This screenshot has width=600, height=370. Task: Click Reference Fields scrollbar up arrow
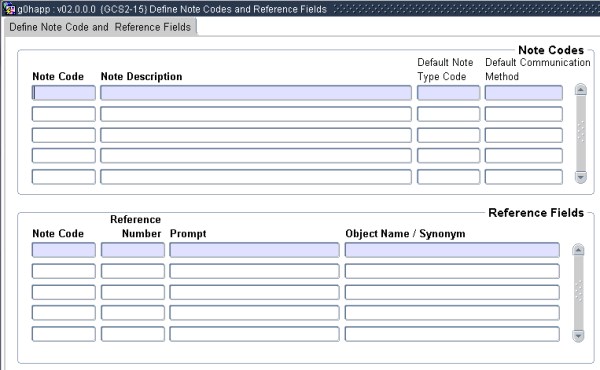pos(578,250)
